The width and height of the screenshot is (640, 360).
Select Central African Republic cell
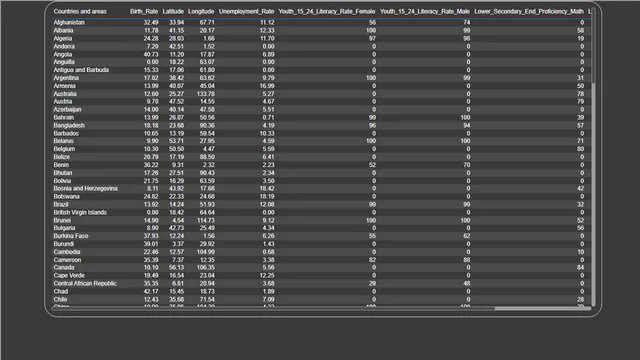point(85,284)
